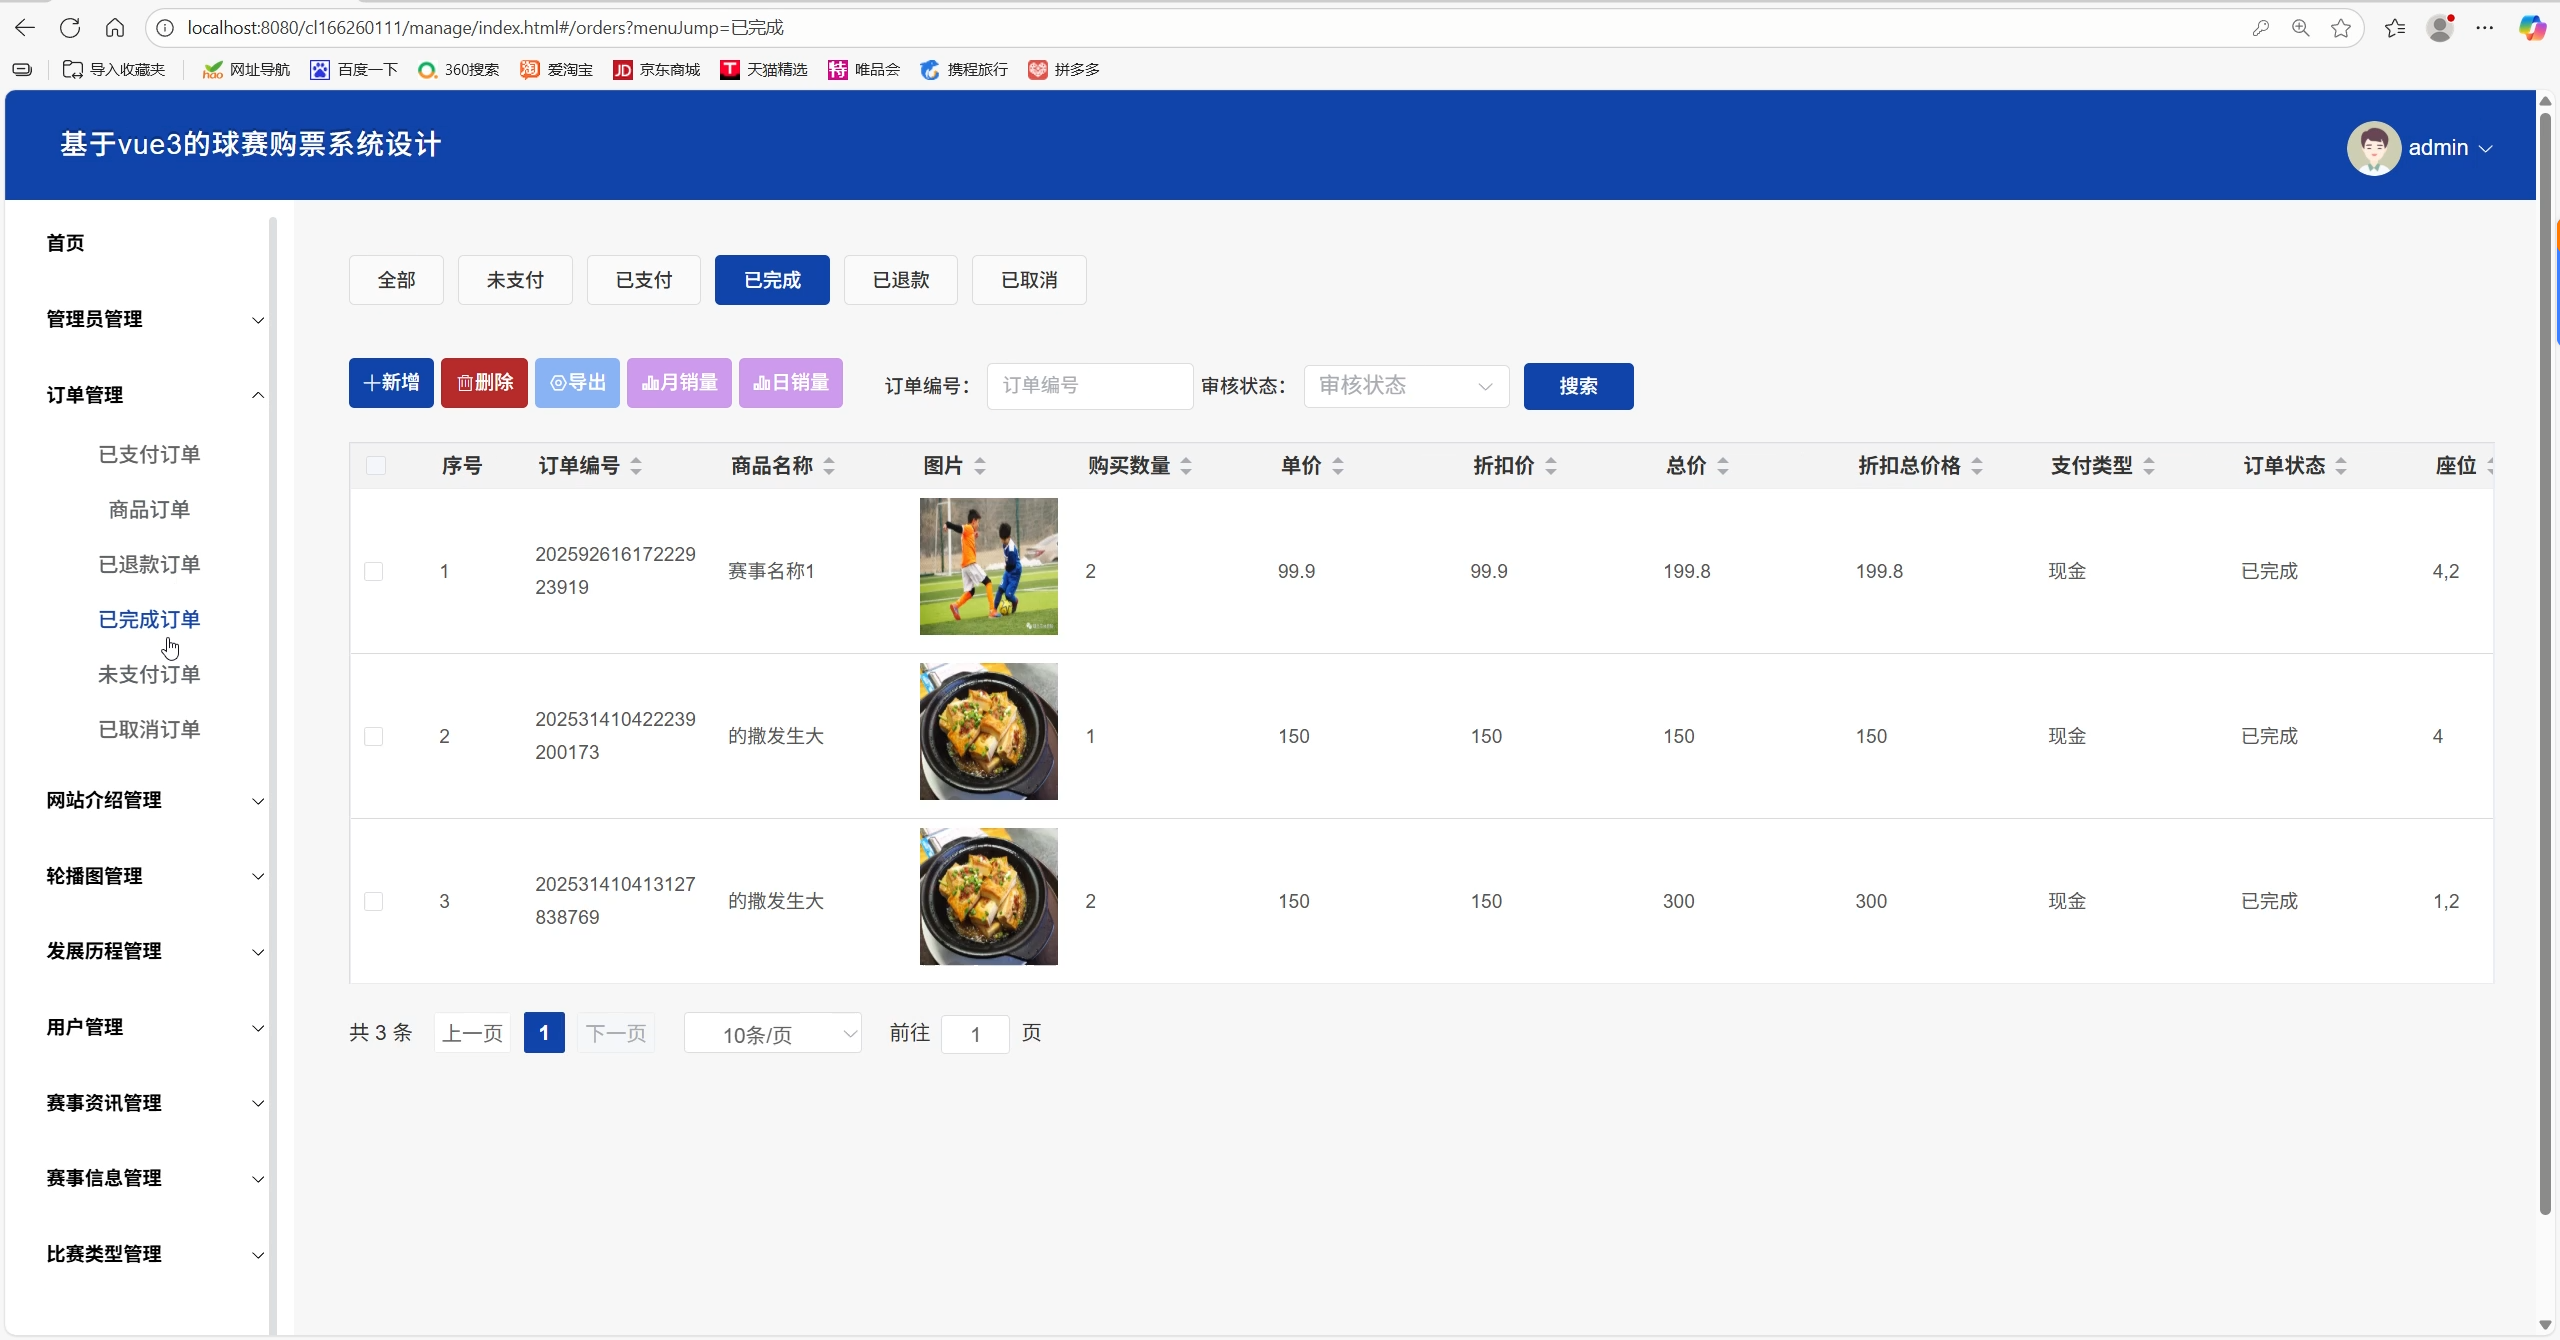The width and height of the screenshot is (2560, 1340).
Task: Click the browser home icon
Action: click(115, 28)
